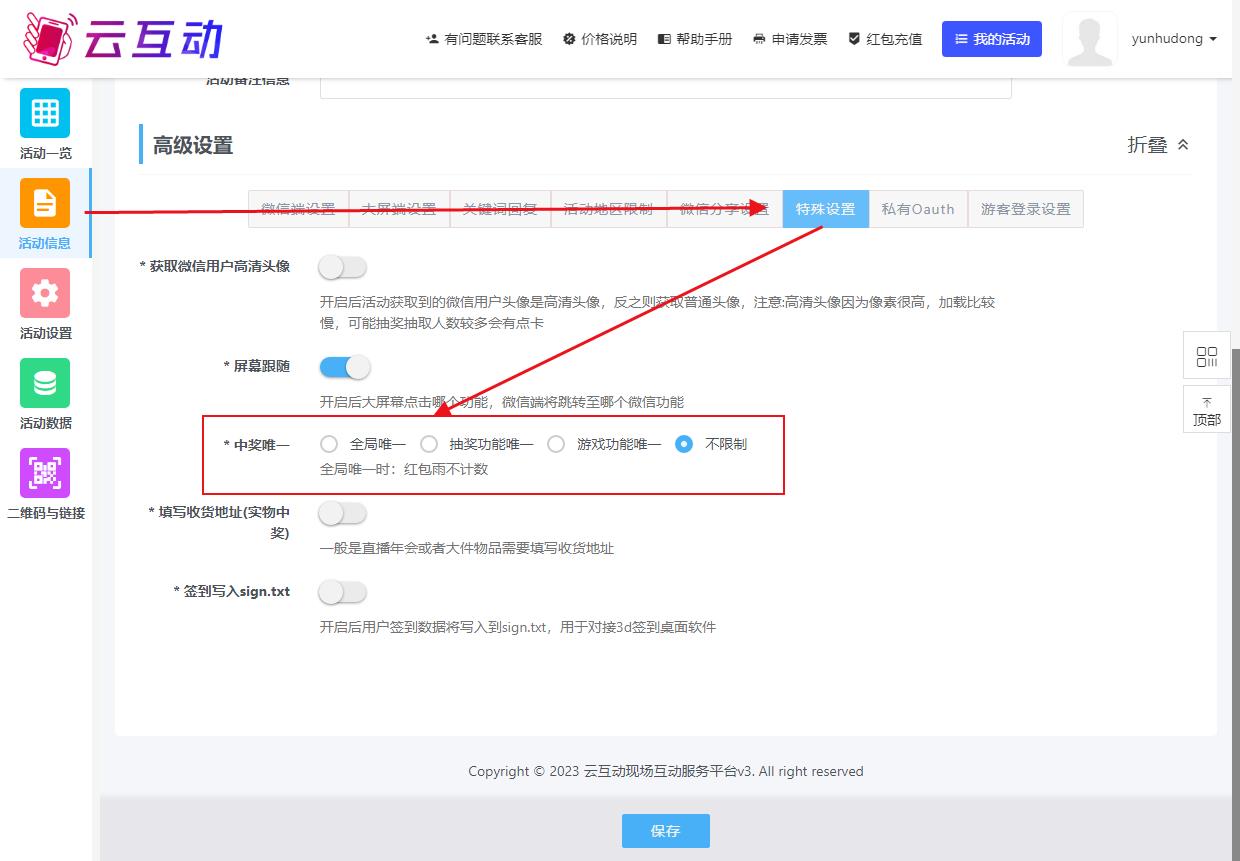Click the 云互动 logo
Image resolution: width=1240 pixels, height=861 pixels.
pyautogui.click(x=122, y=38)
